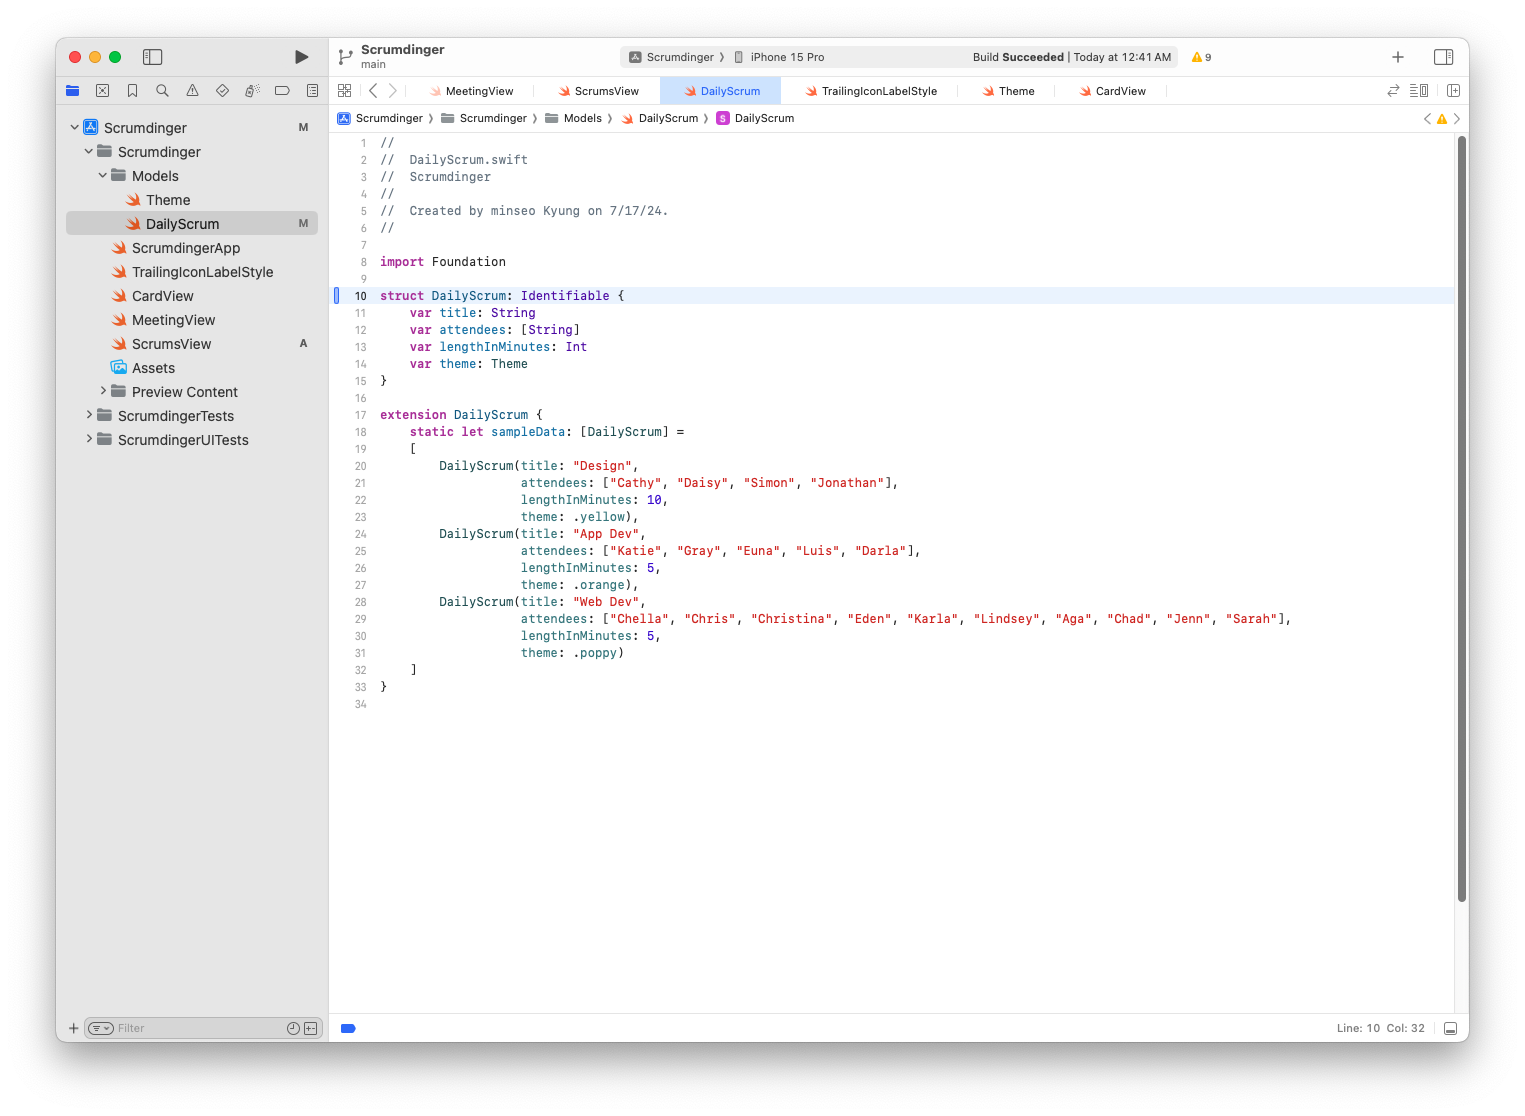The width and height of the screenshot is (1525, 1116).
Task: Toggle source-controlled files filter
Action: (310, 1028)
